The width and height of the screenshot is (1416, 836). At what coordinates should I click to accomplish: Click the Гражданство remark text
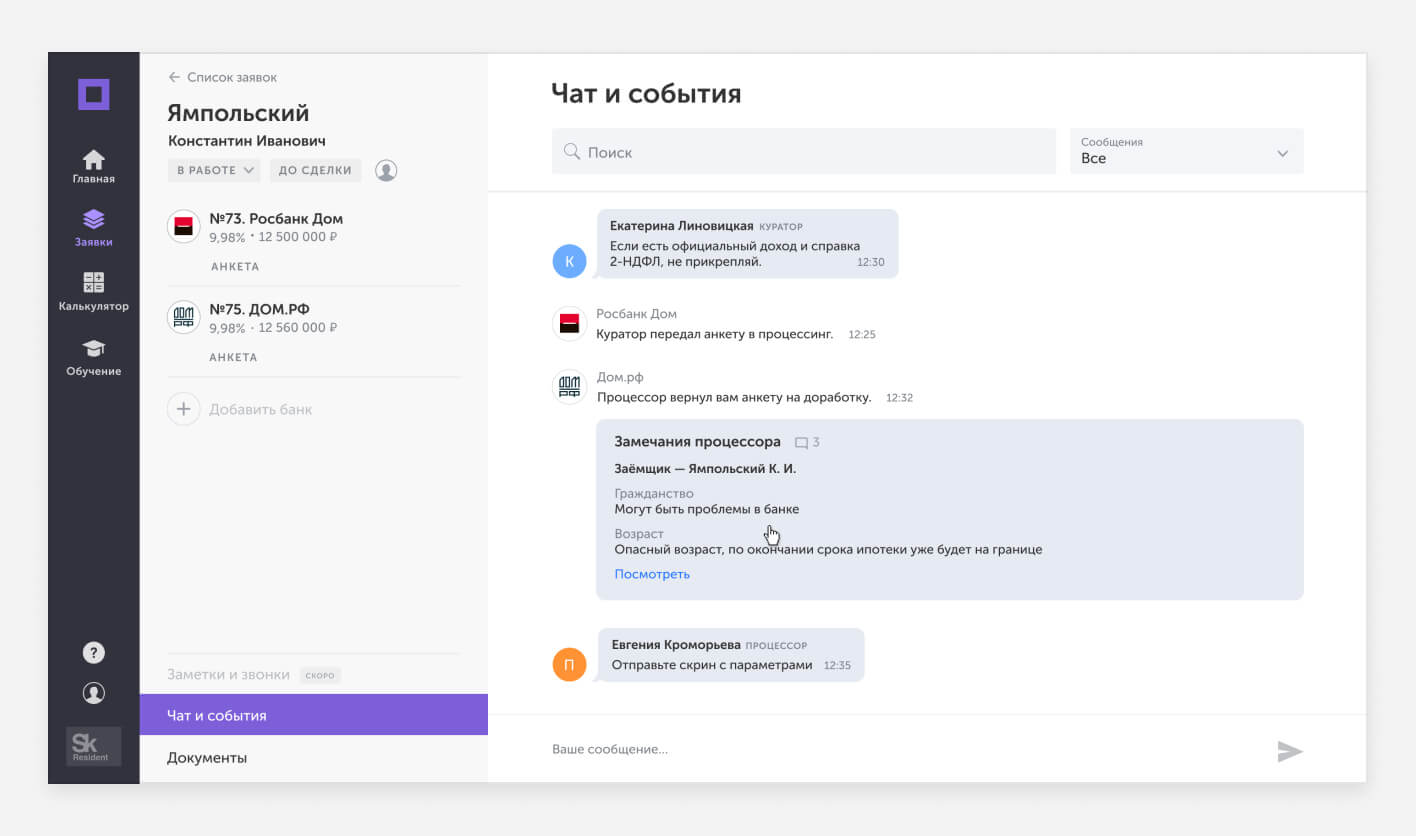point(707,509)
